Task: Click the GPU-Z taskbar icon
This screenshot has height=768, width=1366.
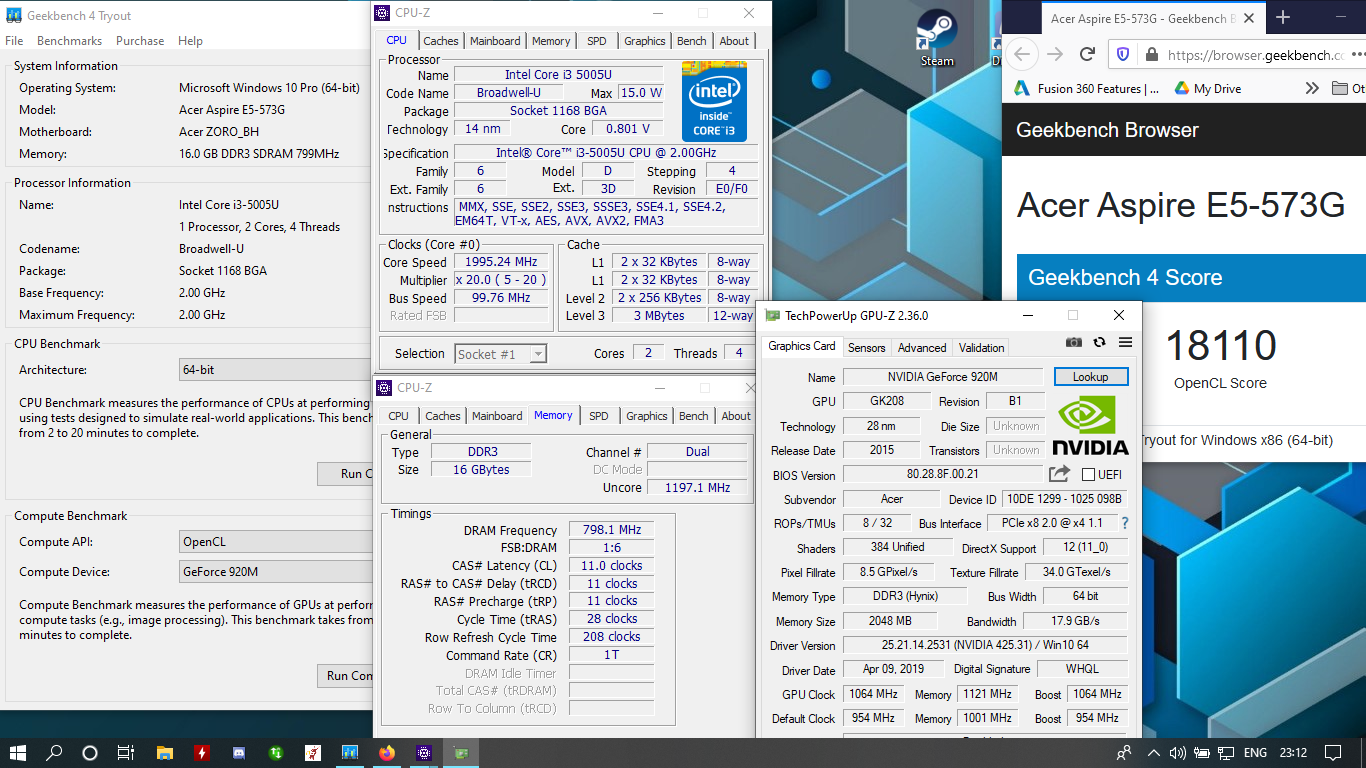Action: pos(461,752)
